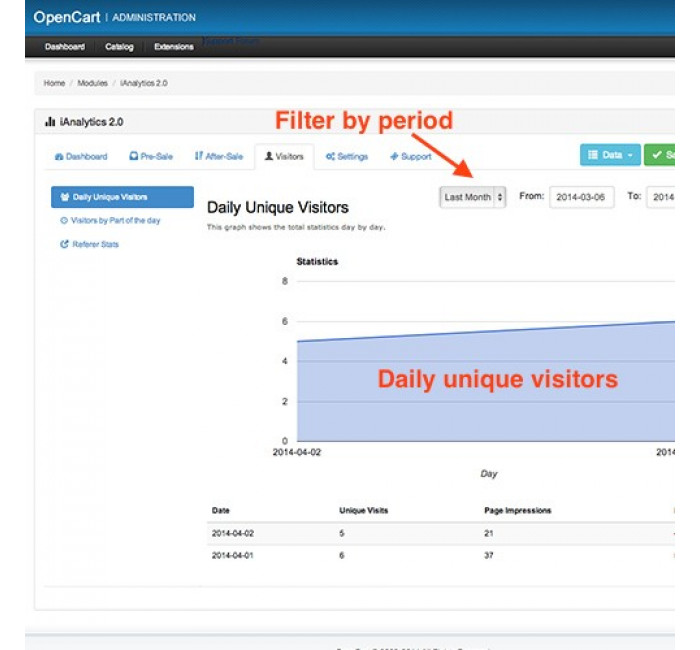The height and width of the screenshot is (650, 700).
Task: Click the To date field
Action: [x=661, y=197]
